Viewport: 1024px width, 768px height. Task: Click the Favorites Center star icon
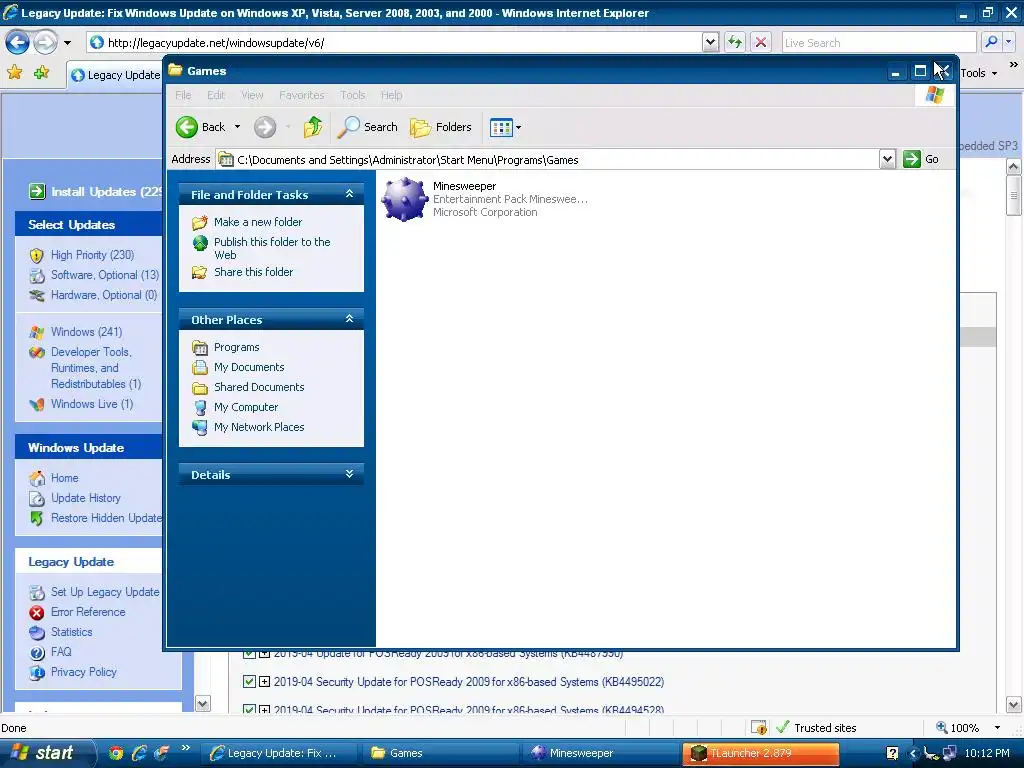14,72
